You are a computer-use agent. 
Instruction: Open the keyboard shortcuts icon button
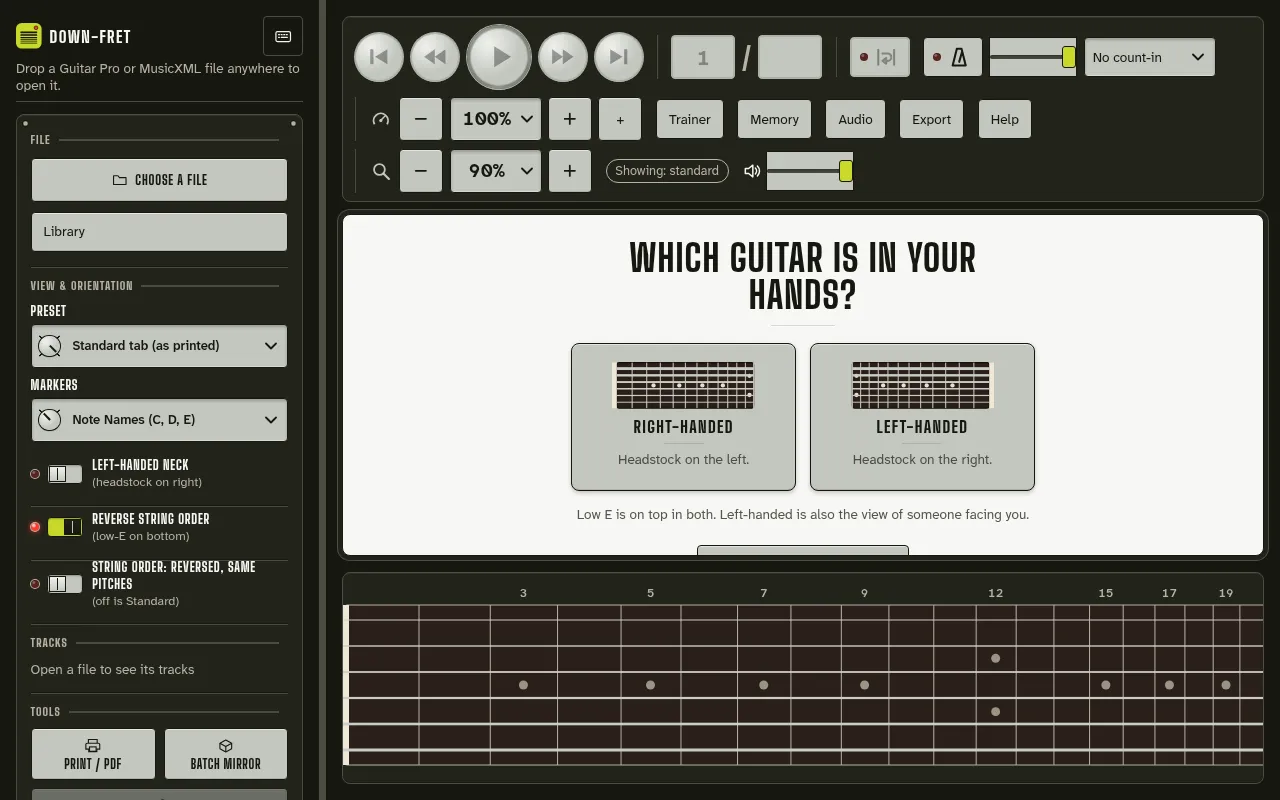[283, 36]
